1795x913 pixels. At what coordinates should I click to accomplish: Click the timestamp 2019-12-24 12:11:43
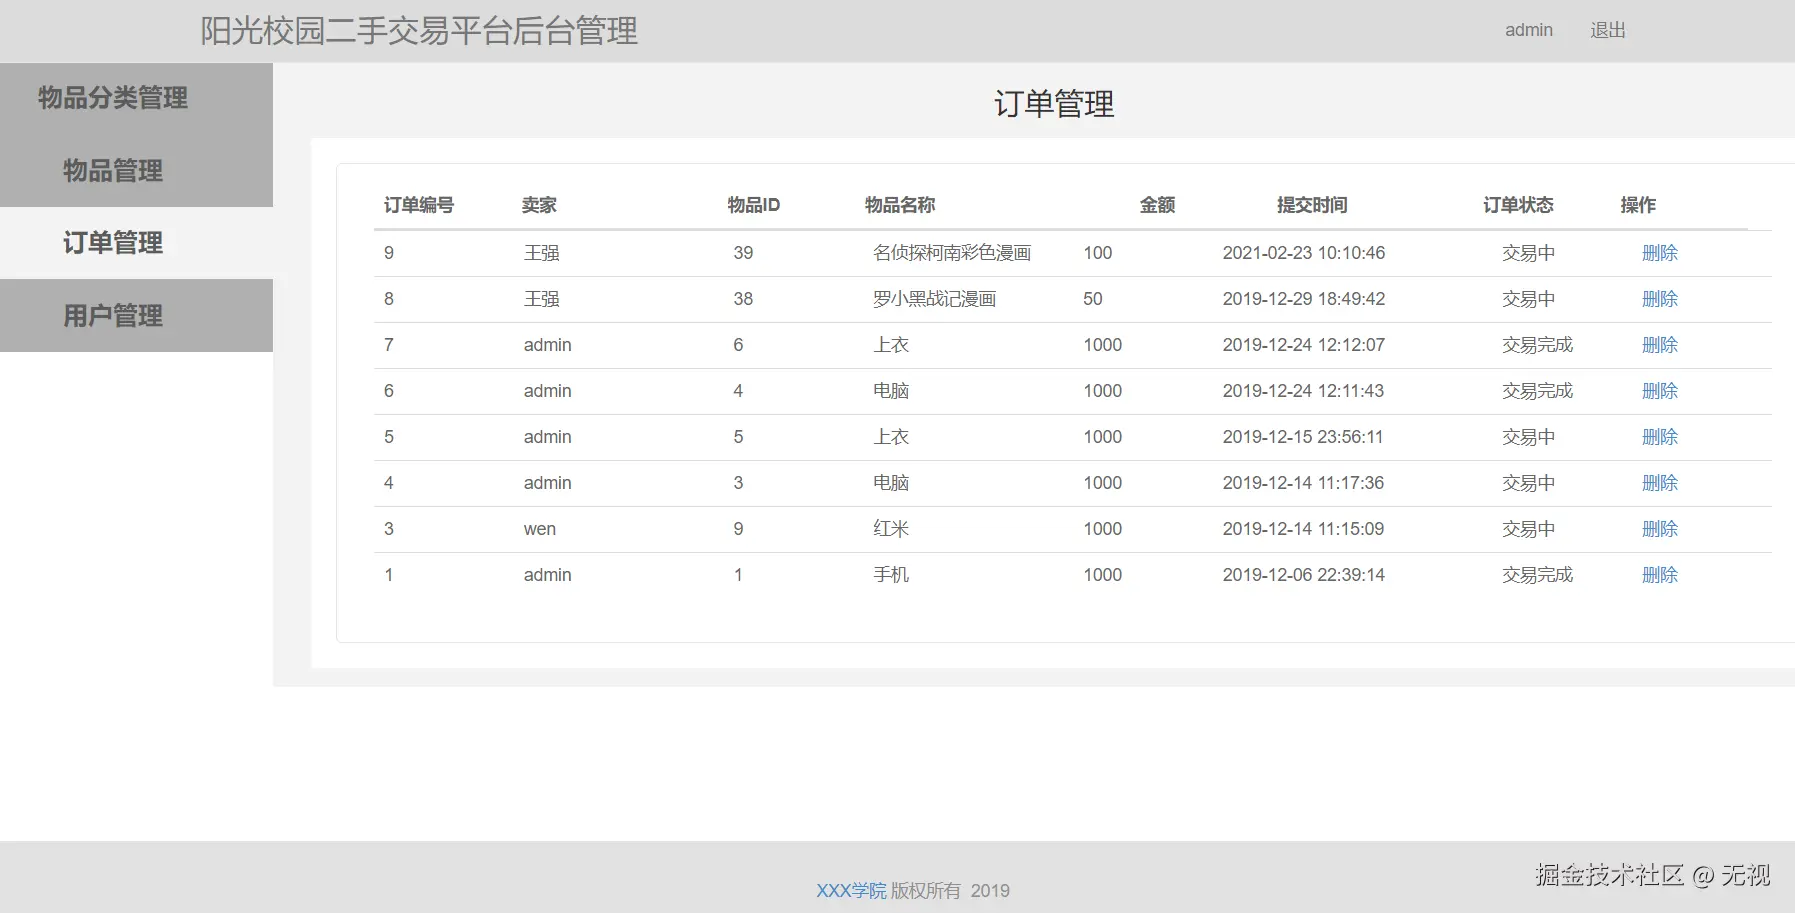[1303, 391]
